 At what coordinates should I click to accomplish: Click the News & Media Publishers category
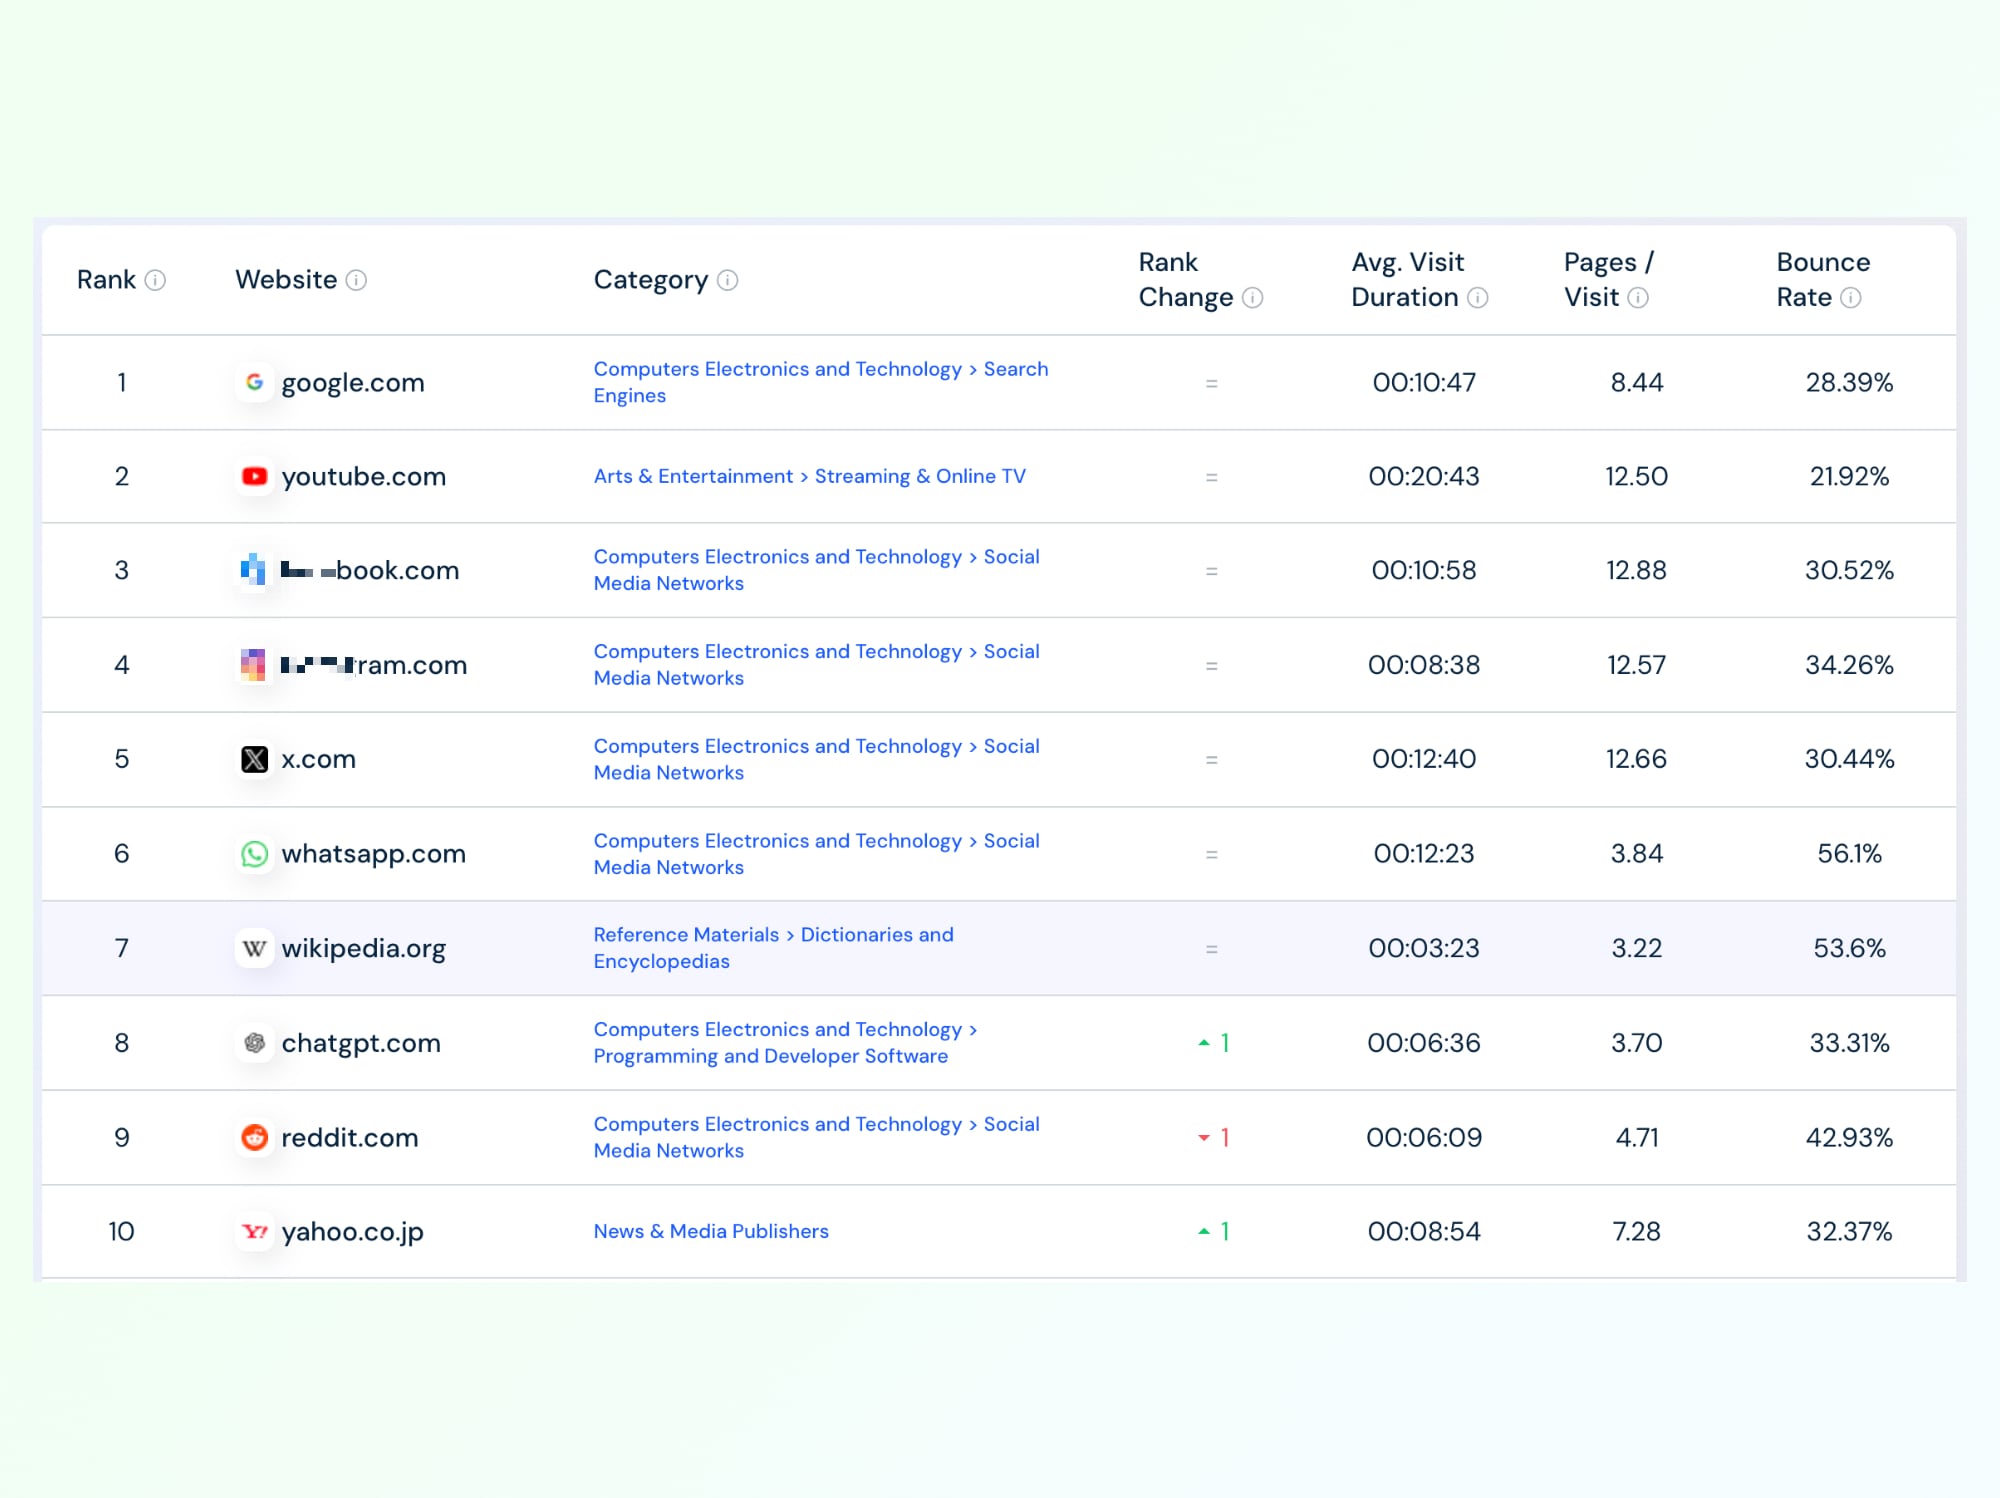(711, 1231)
